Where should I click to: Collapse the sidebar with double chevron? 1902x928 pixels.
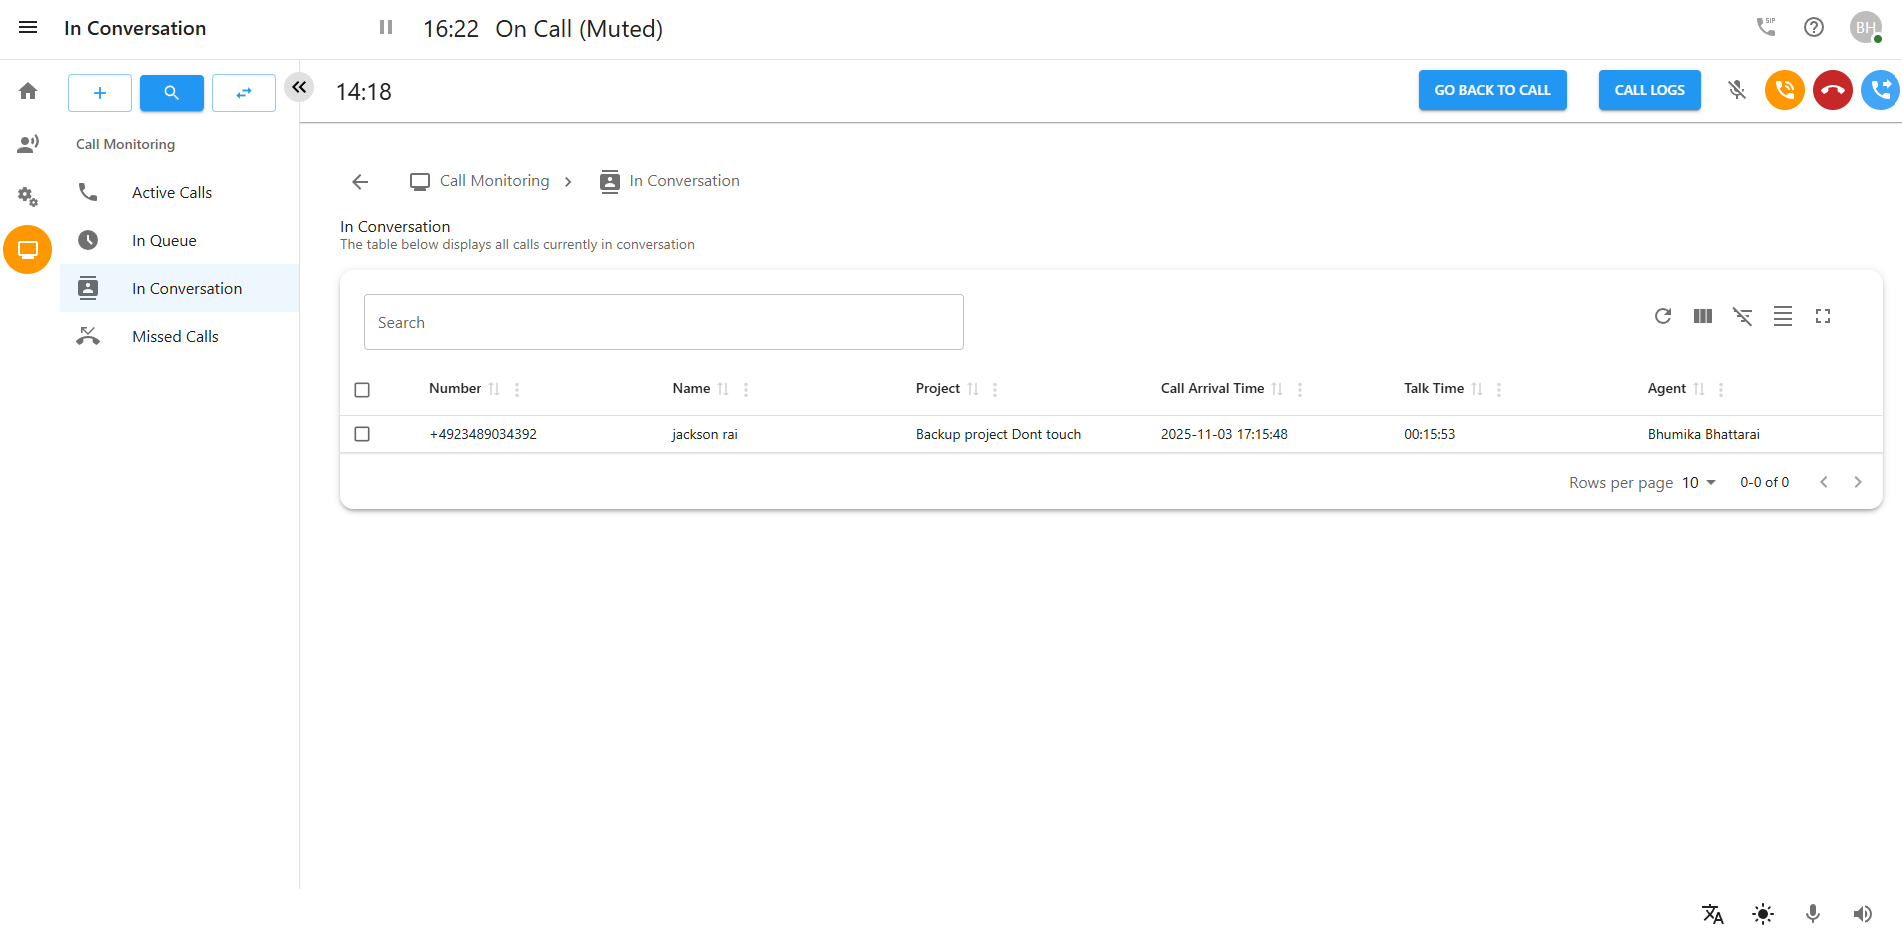(x=299, y=87)
